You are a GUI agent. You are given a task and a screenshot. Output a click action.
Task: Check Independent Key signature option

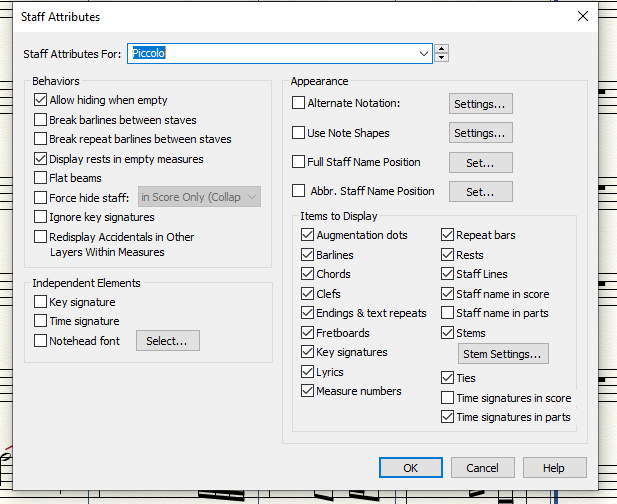(41, 302)
